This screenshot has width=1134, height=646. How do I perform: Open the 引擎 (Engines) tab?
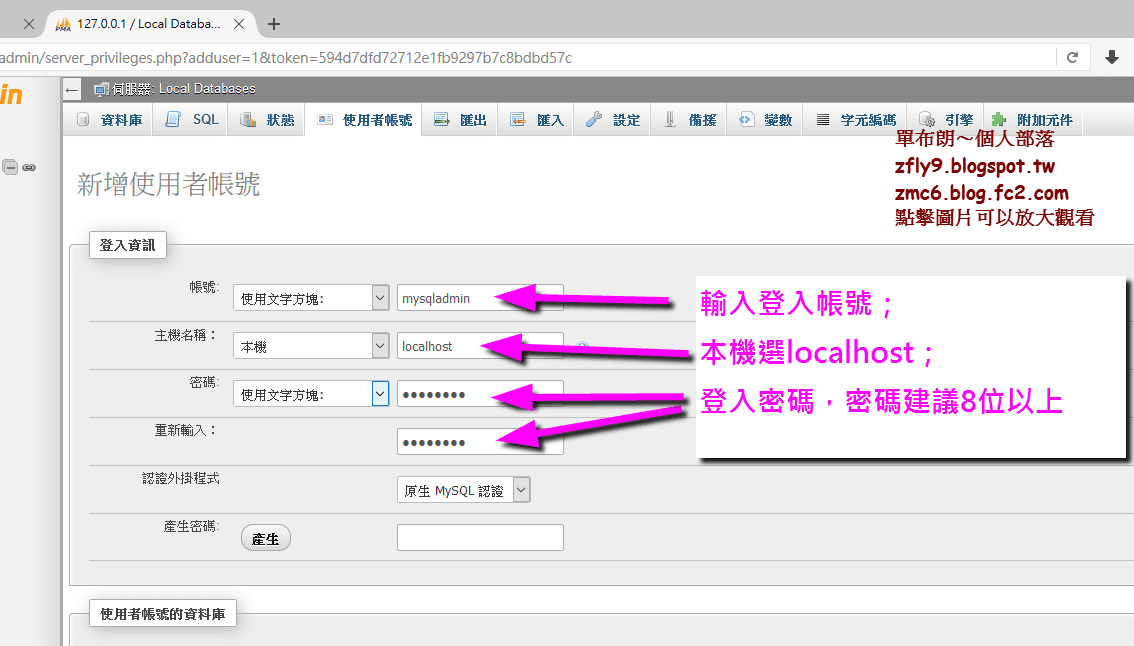tap(945, 119)
